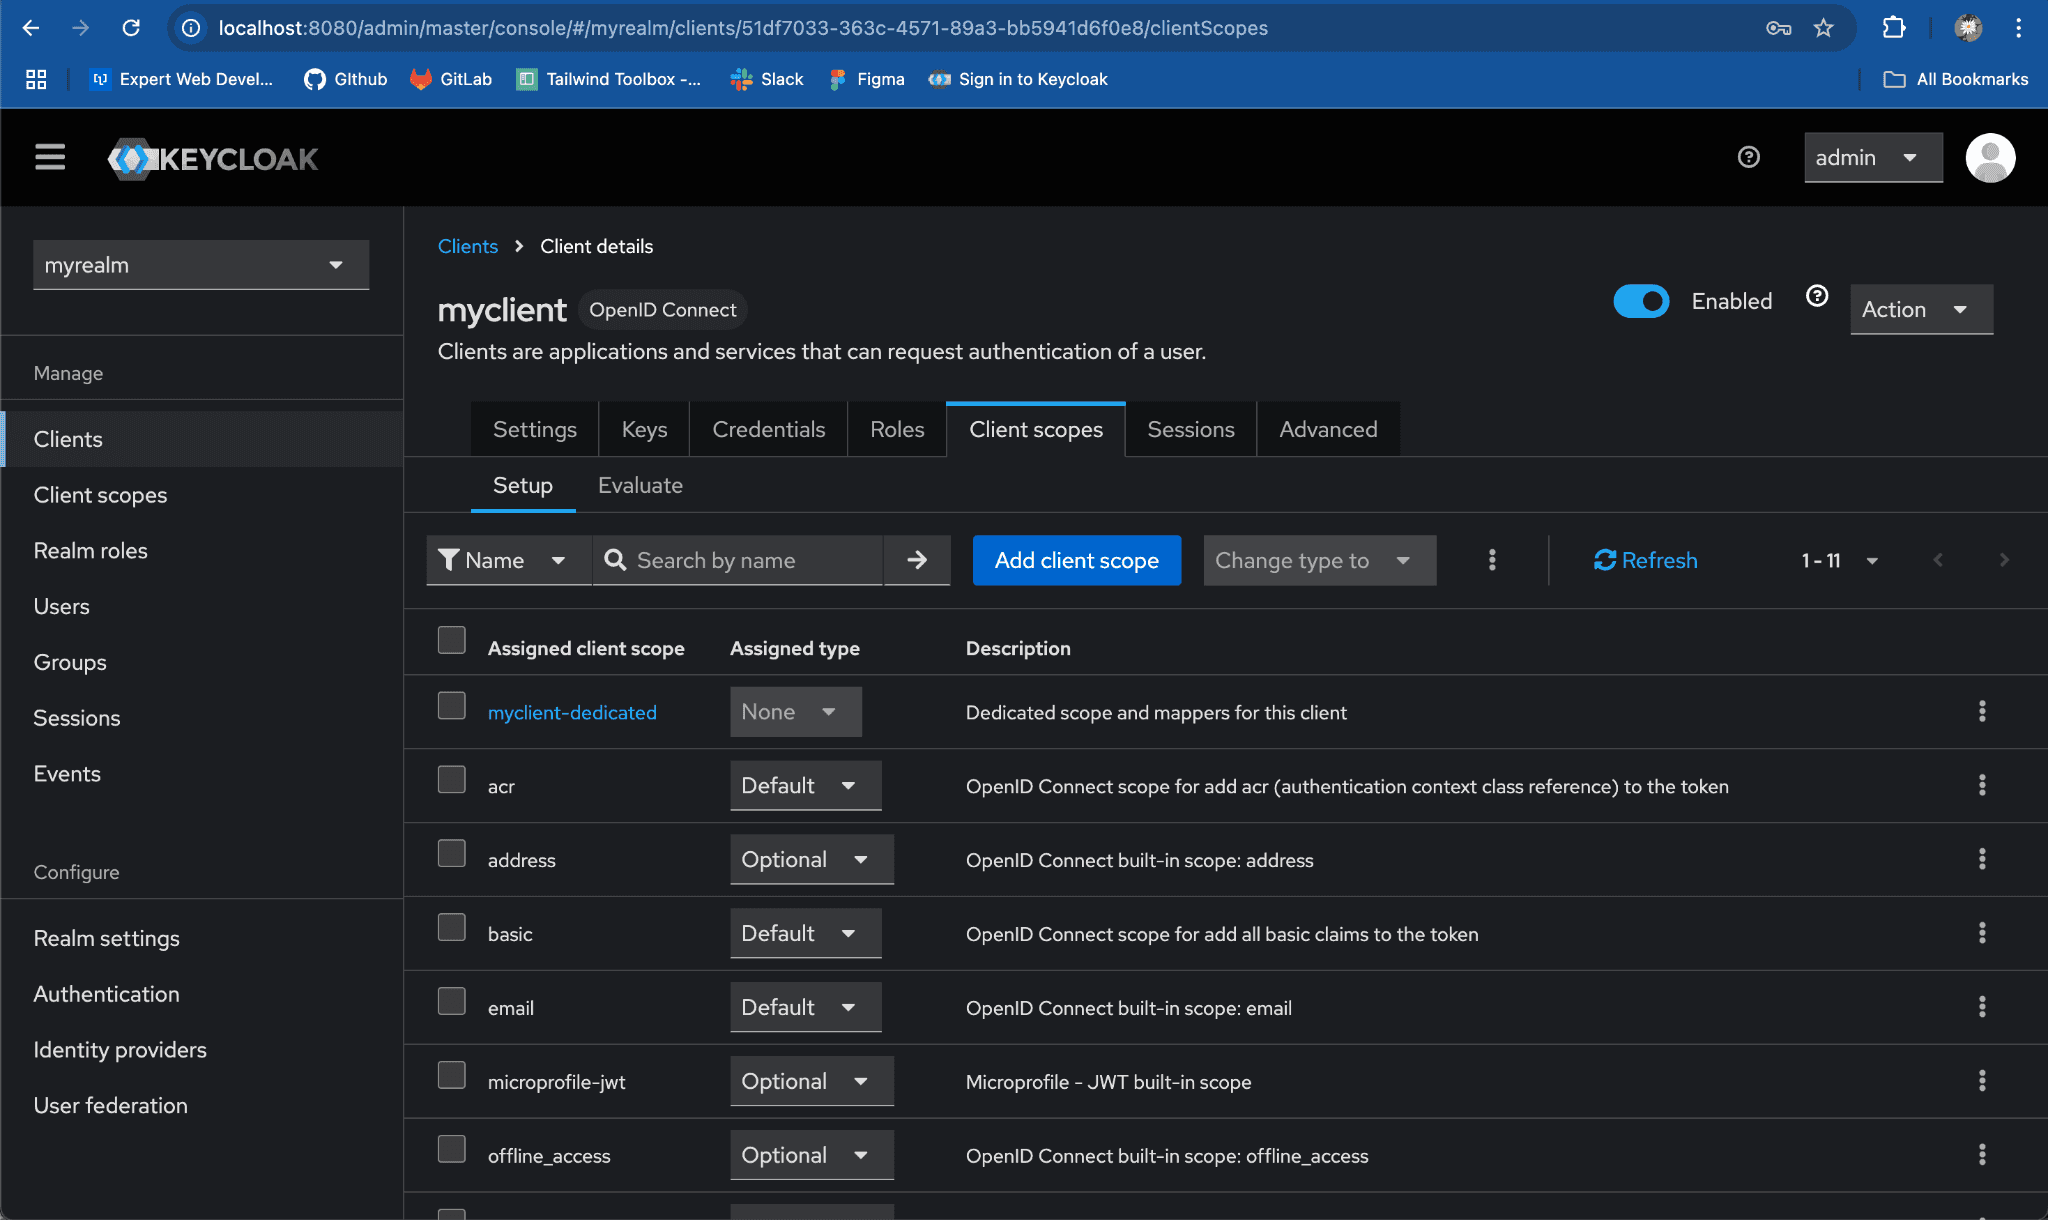Click the Add client scope button

[1076, 560]
